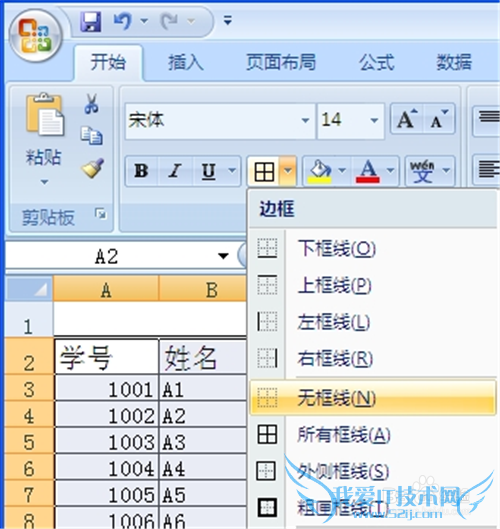500x529 pixels.
Task: Customize the Quick Access Toolbar
Action: point(228,20)
